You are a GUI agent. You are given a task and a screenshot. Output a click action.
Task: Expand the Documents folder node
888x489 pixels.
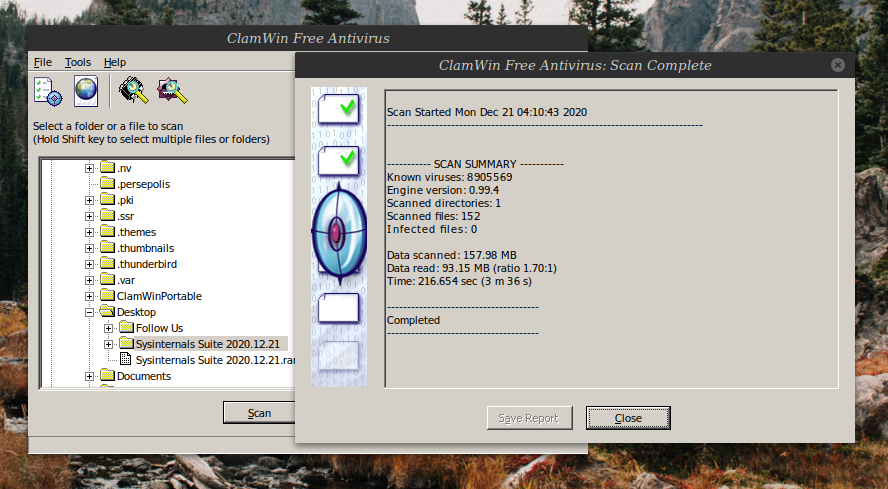pyautogui.click(x=89, y=376)
